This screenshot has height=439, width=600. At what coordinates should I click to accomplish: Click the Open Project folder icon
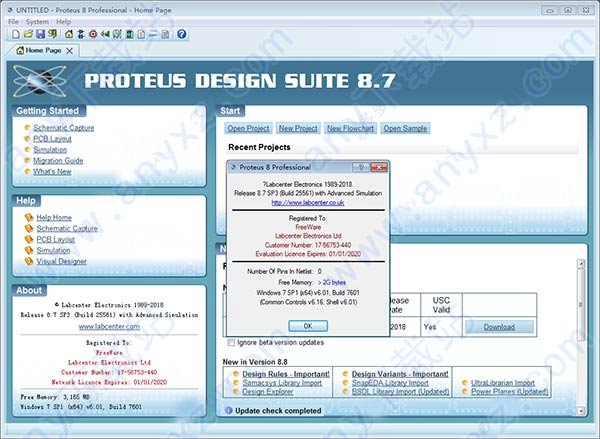point(28,34)
